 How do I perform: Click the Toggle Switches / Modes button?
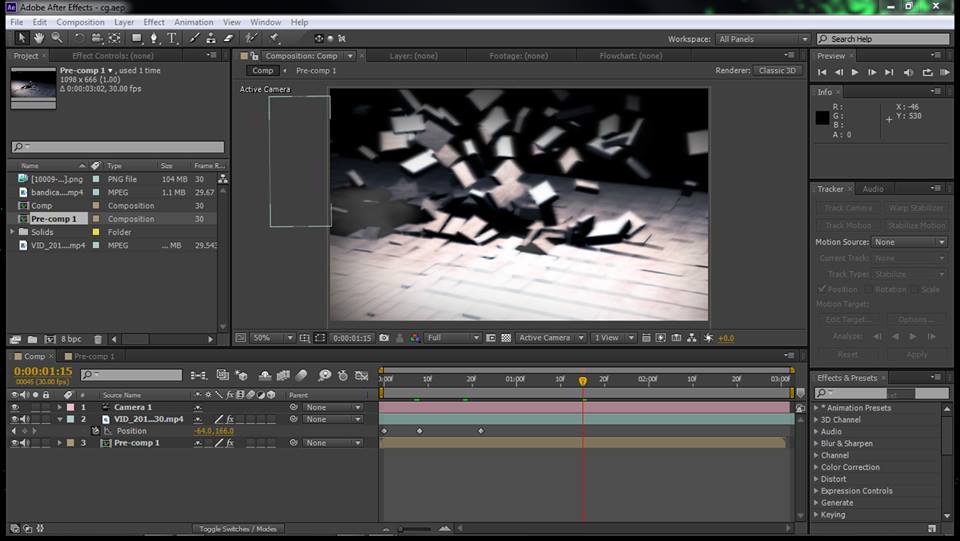pyautogui.click(x=238, y=529)
